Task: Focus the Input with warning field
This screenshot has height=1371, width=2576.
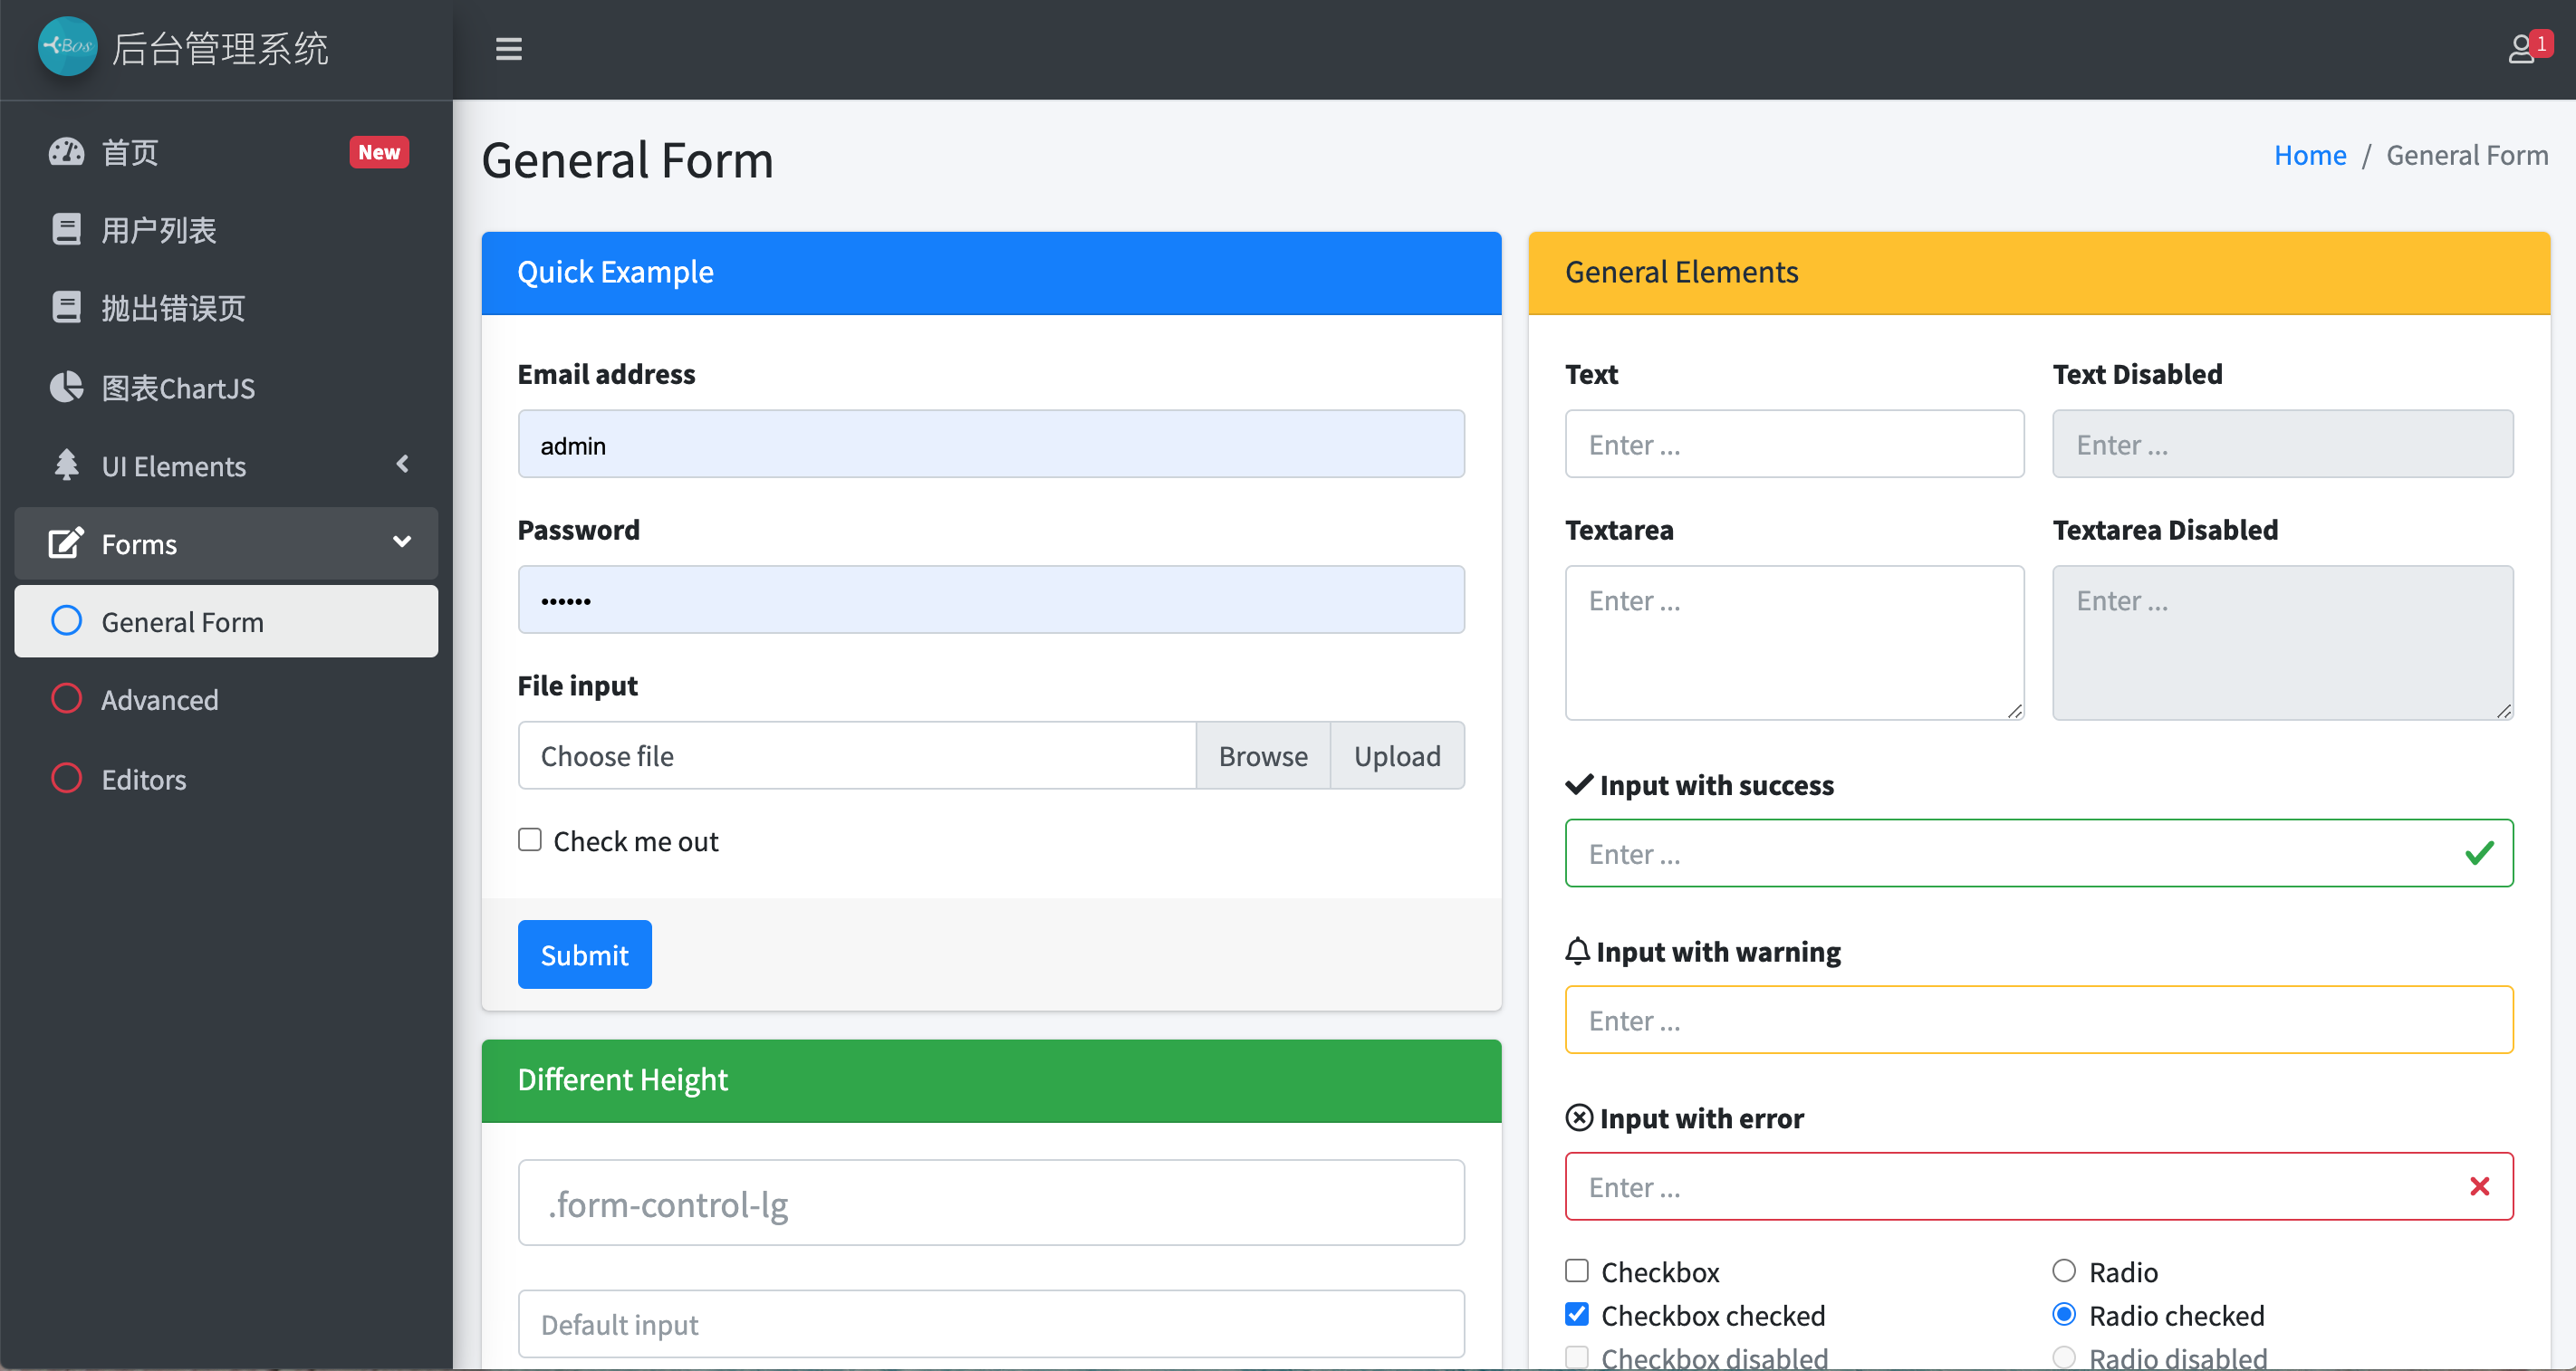Action: (x=2039, y=1019)
